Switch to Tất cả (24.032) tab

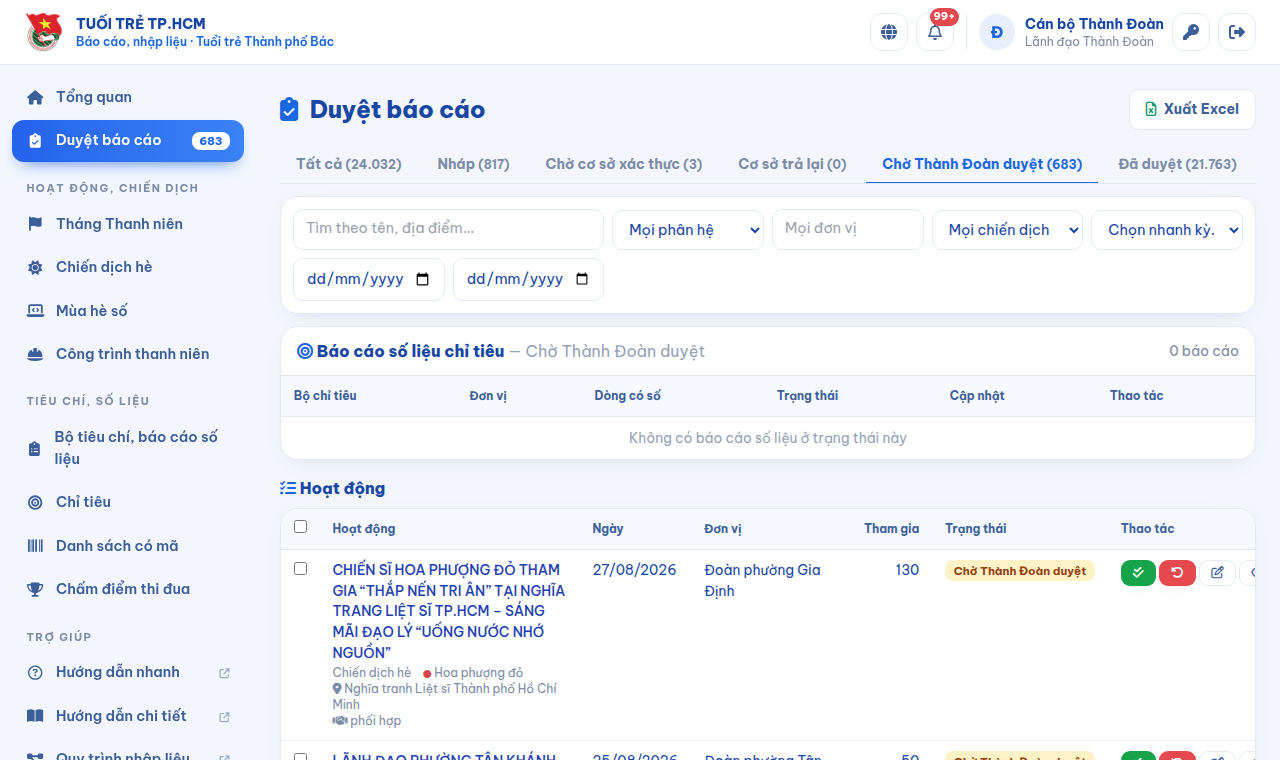349,164
